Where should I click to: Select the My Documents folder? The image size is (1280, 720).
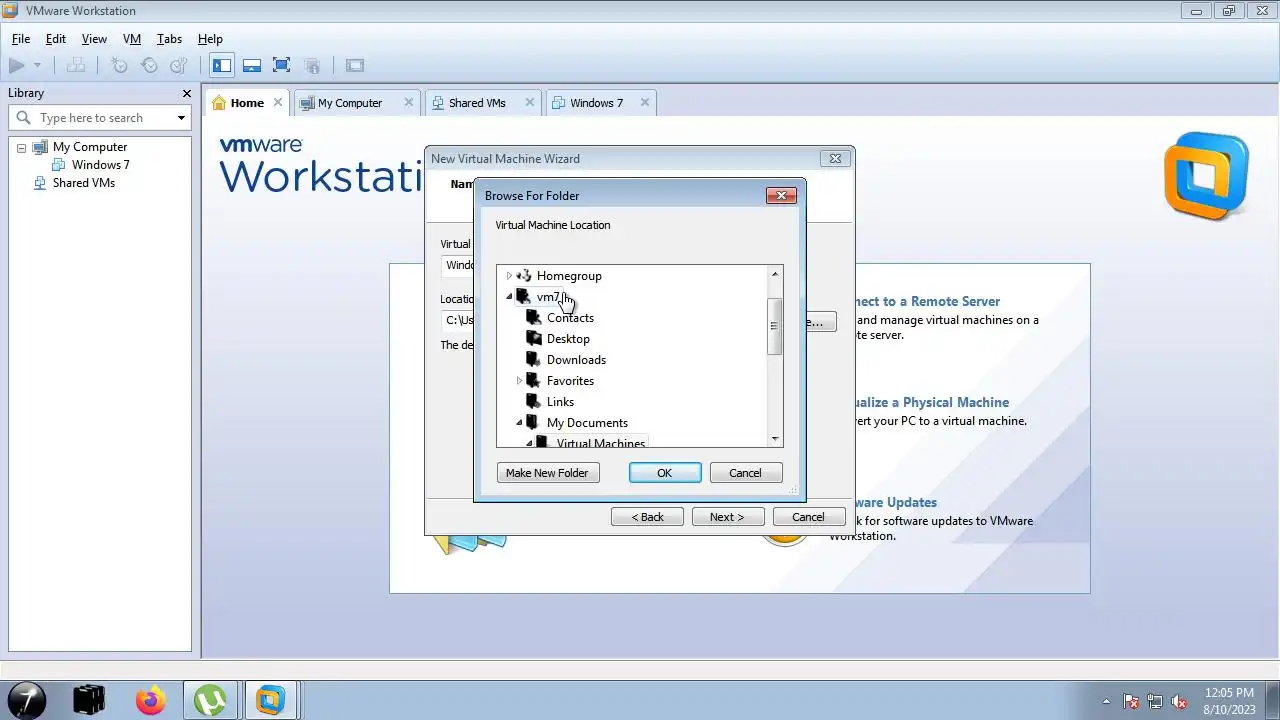587,423
